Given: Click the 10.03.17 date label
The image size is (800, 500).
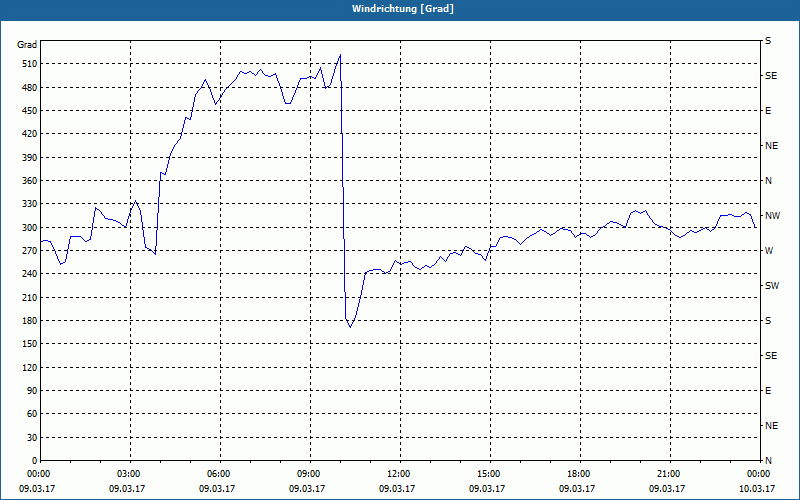Looking at the screenshot, I should (x=757, y=489).
